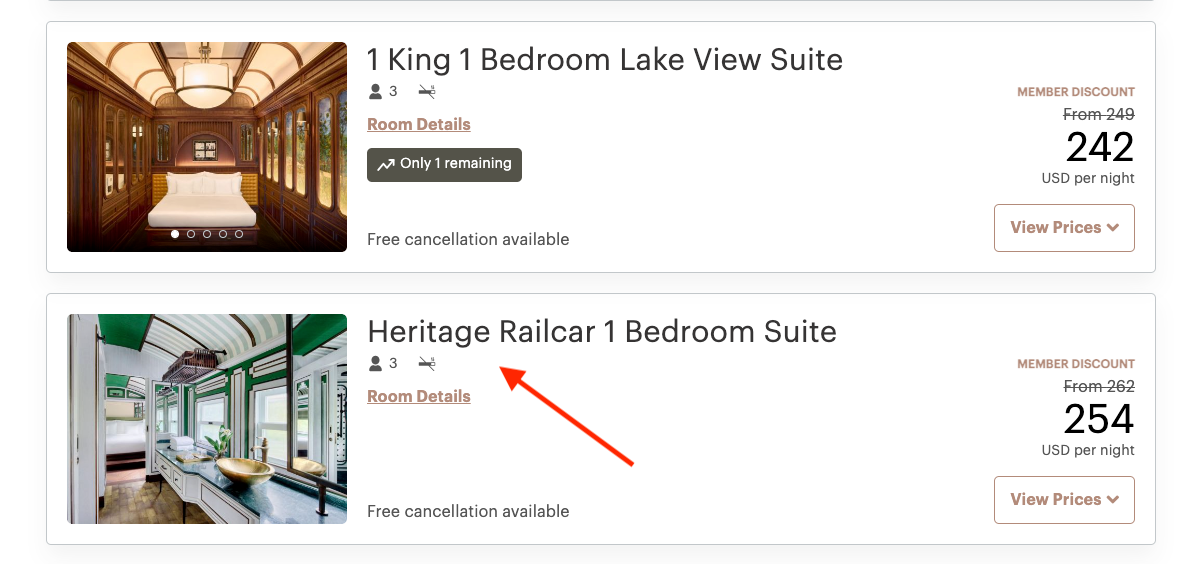The height and width of the screenshot is (564, 1195).
Task: Open Room Details for Heritage Railcar Suite
Action: point(419,397)
